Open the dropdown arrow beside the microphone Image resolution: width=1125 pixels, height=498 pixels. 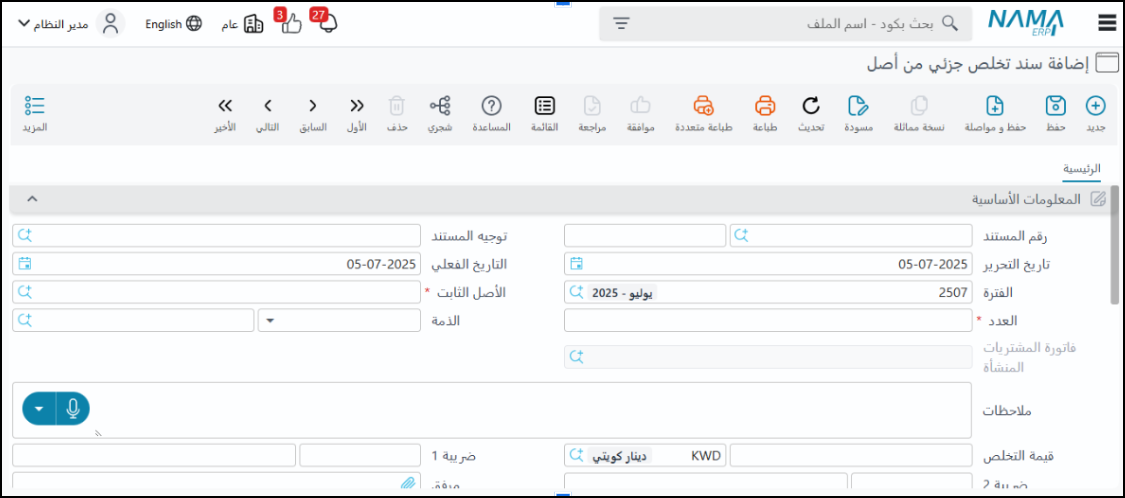pos(39,408)
